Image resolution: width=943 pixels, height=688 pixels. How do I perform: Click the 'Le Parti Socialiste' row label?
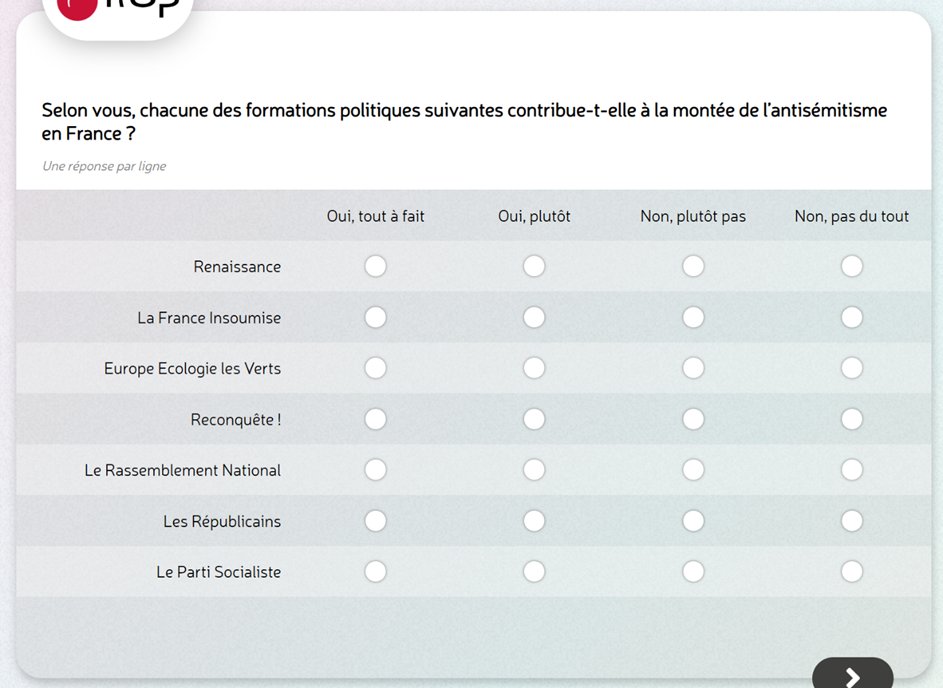[219, 572]
